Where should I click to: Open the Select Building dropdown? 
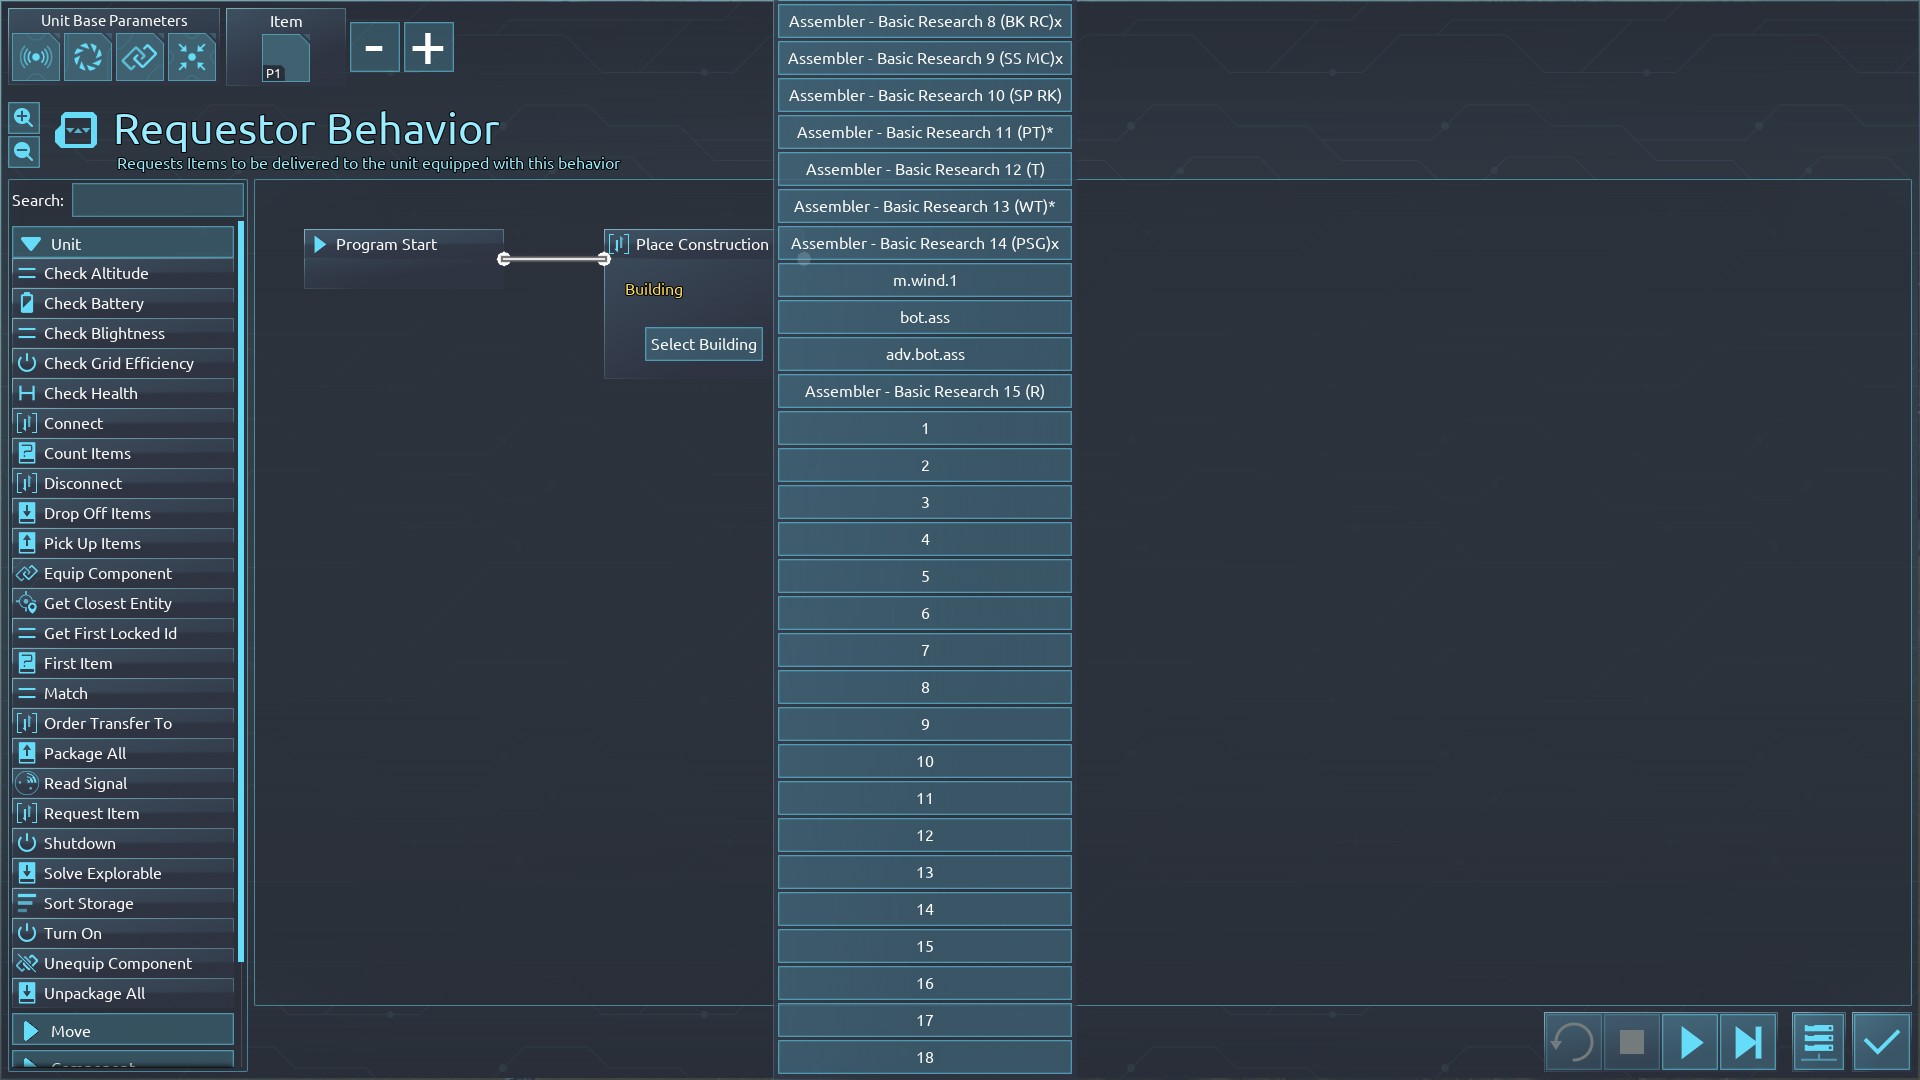(703, 344)
